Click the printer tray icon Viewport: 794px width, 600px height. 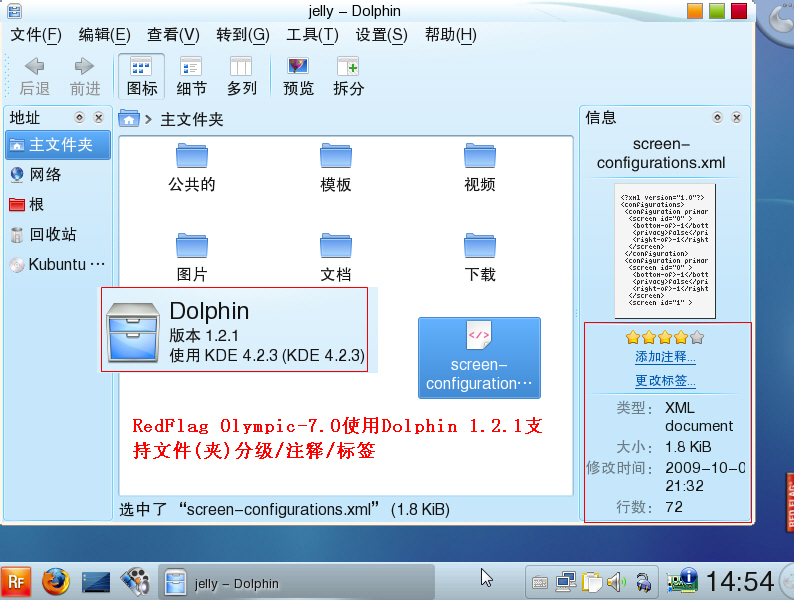click(x=644, y=582)
